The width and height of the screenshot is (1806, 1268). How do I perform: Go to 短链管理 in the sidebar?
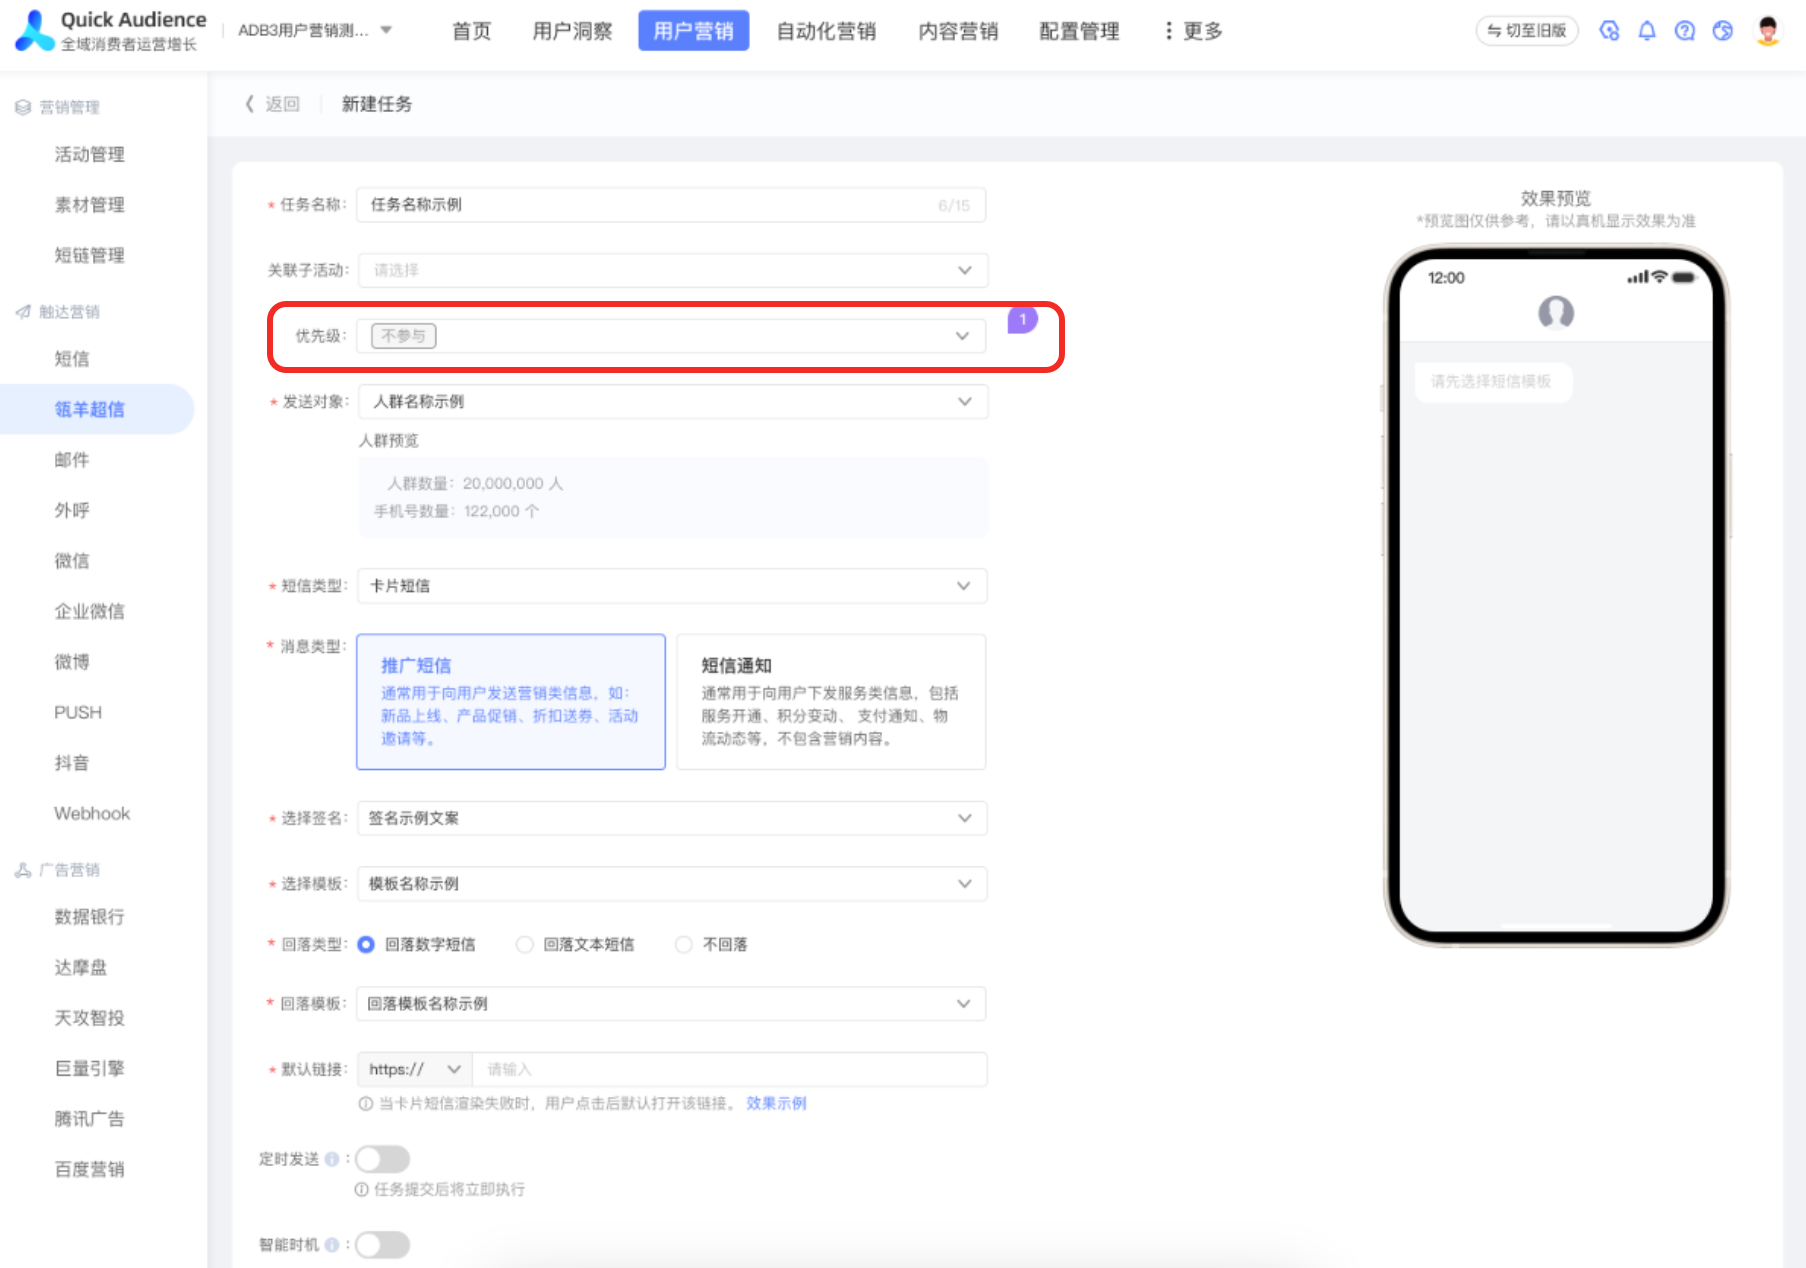tap(90, 255)
